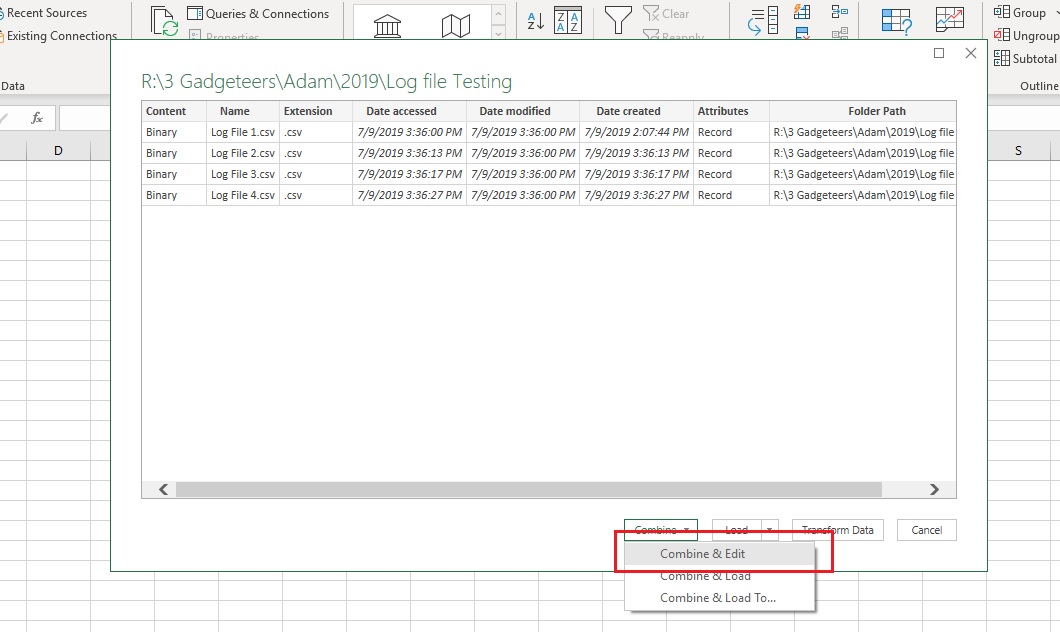Click the Flash Fill icon

pyautogui.click(x=801, y=11)
